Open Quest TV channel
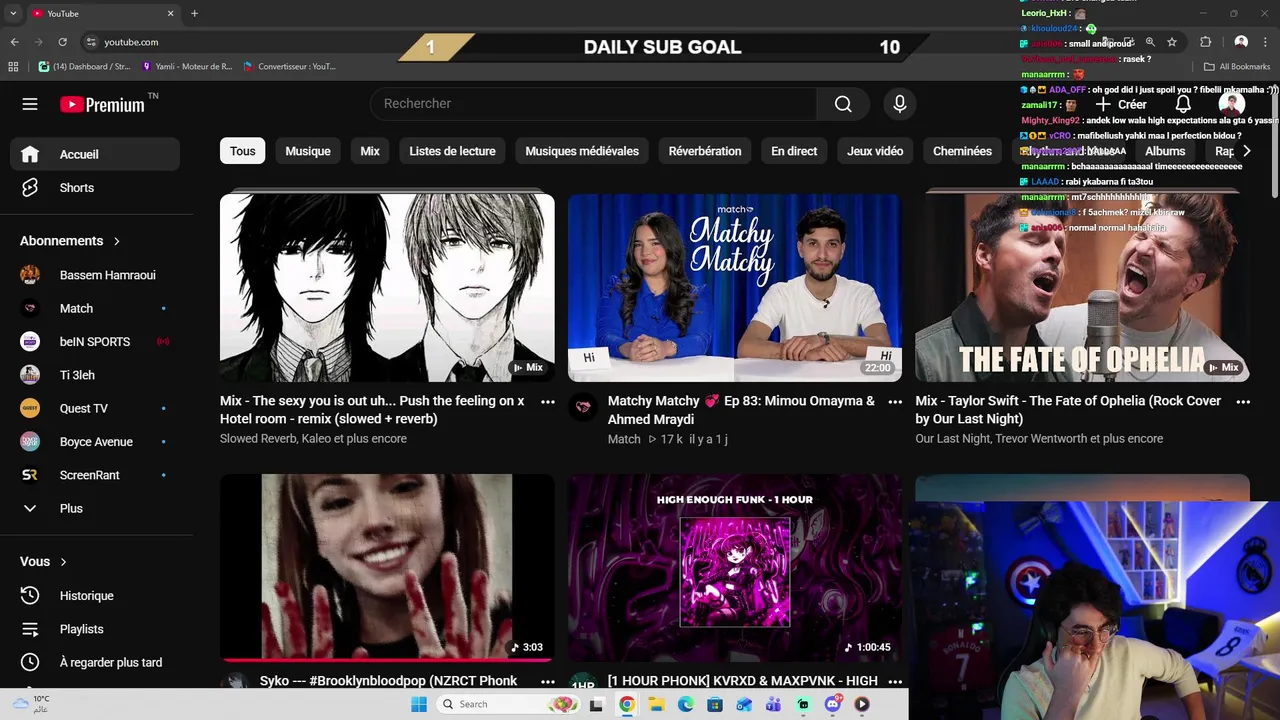 tap(95, 408)
